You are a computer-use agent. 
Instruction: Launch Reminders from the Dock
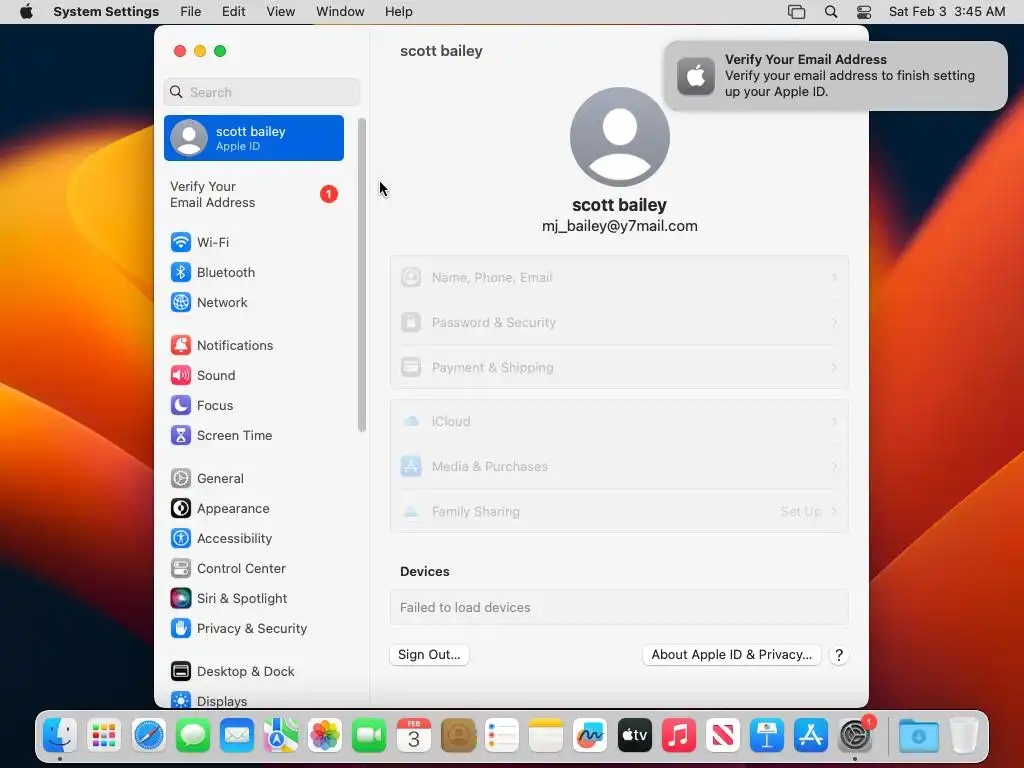click(x=502, y=735)
